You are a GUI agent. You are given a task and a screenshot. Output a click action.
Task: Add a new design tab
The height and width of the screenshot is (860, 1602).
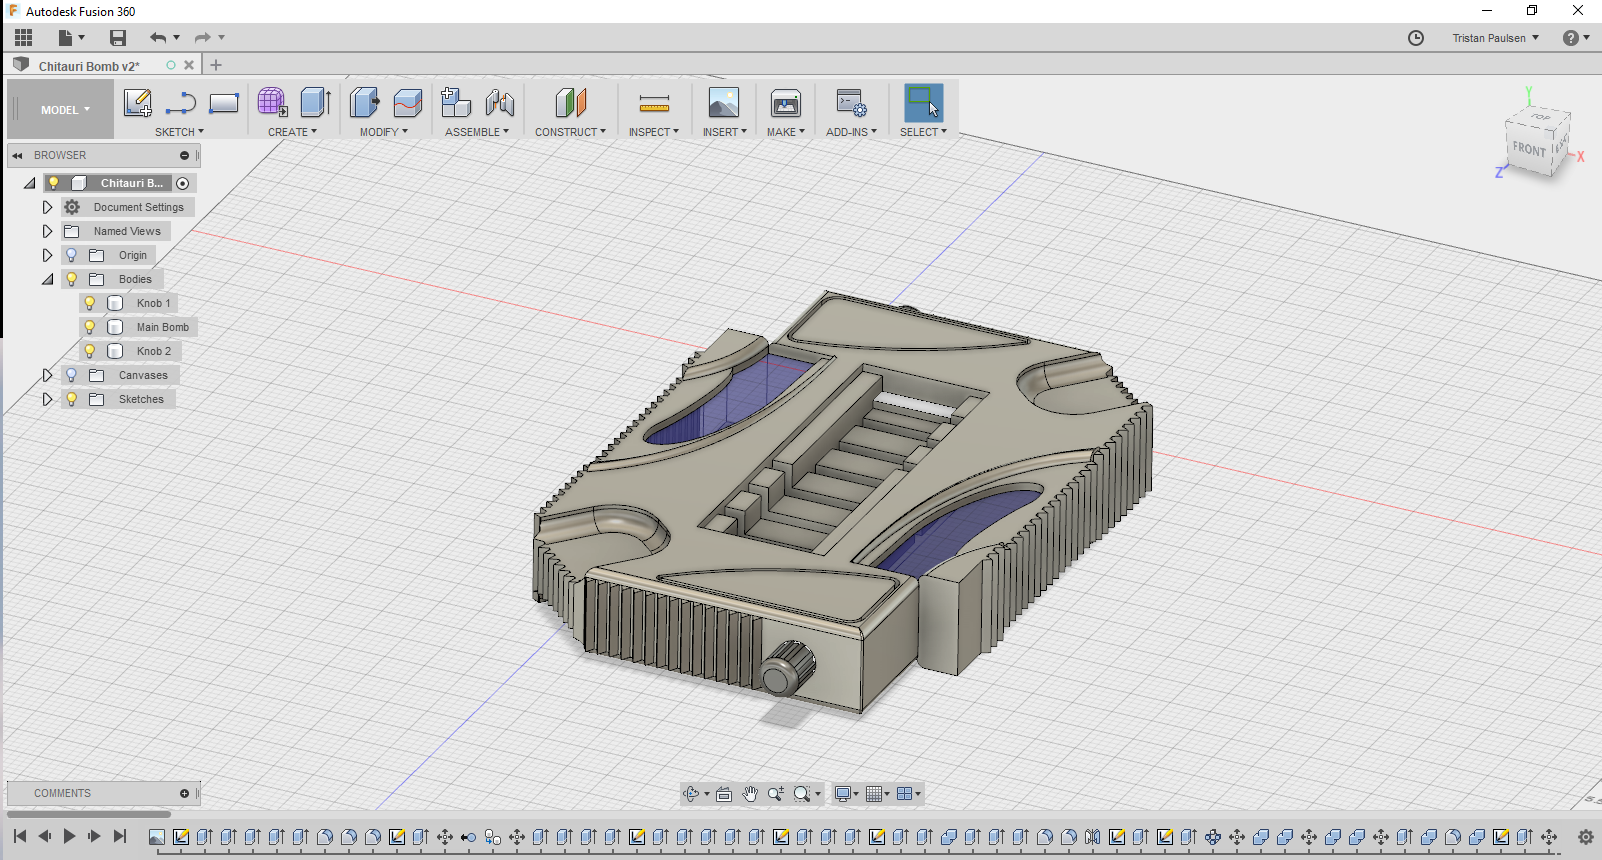(216, 65)
